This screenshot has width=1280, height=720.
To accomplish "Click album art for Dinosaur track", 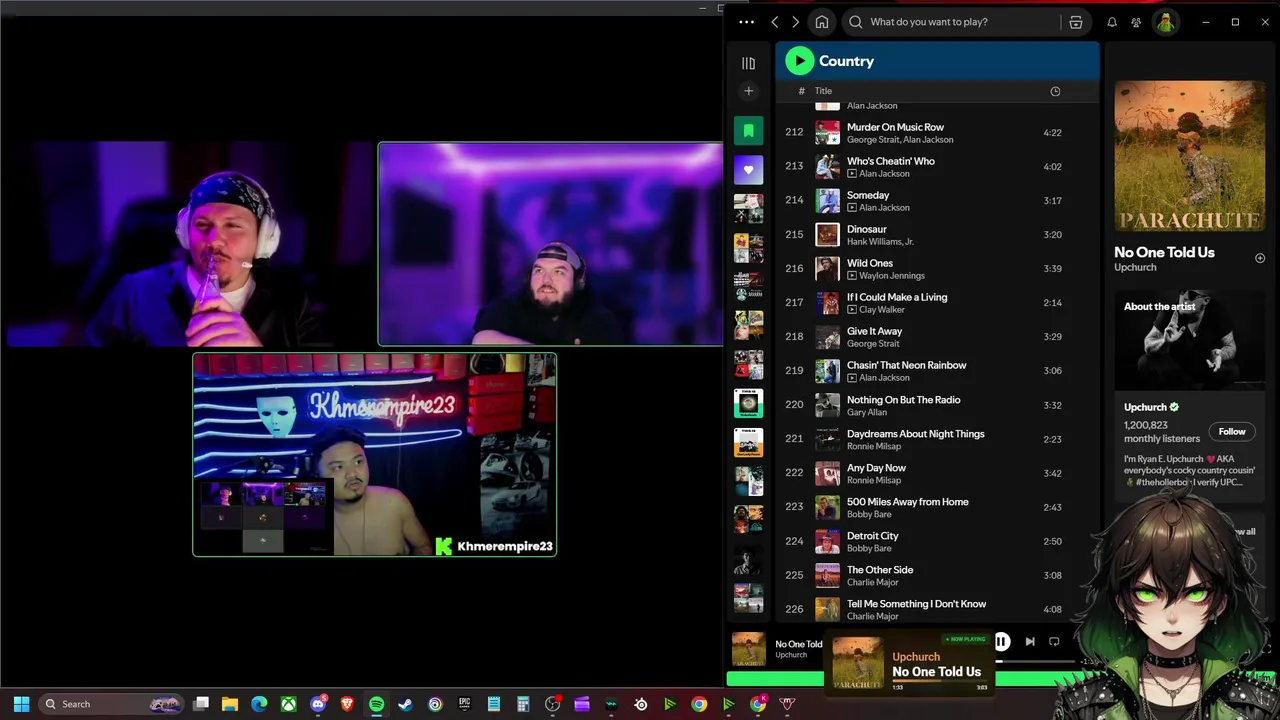I will click(827, 234).
